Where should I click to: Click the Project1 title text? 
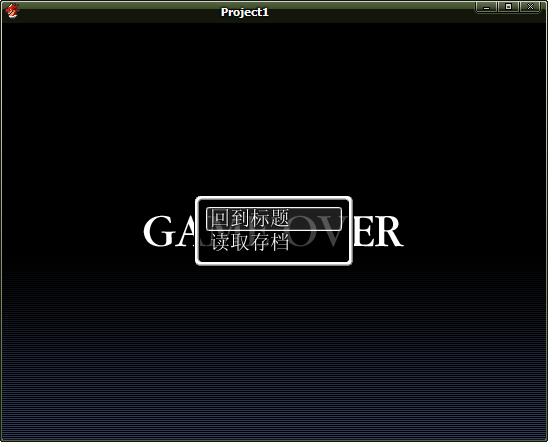pyautogui.click(x=245, y=12)
